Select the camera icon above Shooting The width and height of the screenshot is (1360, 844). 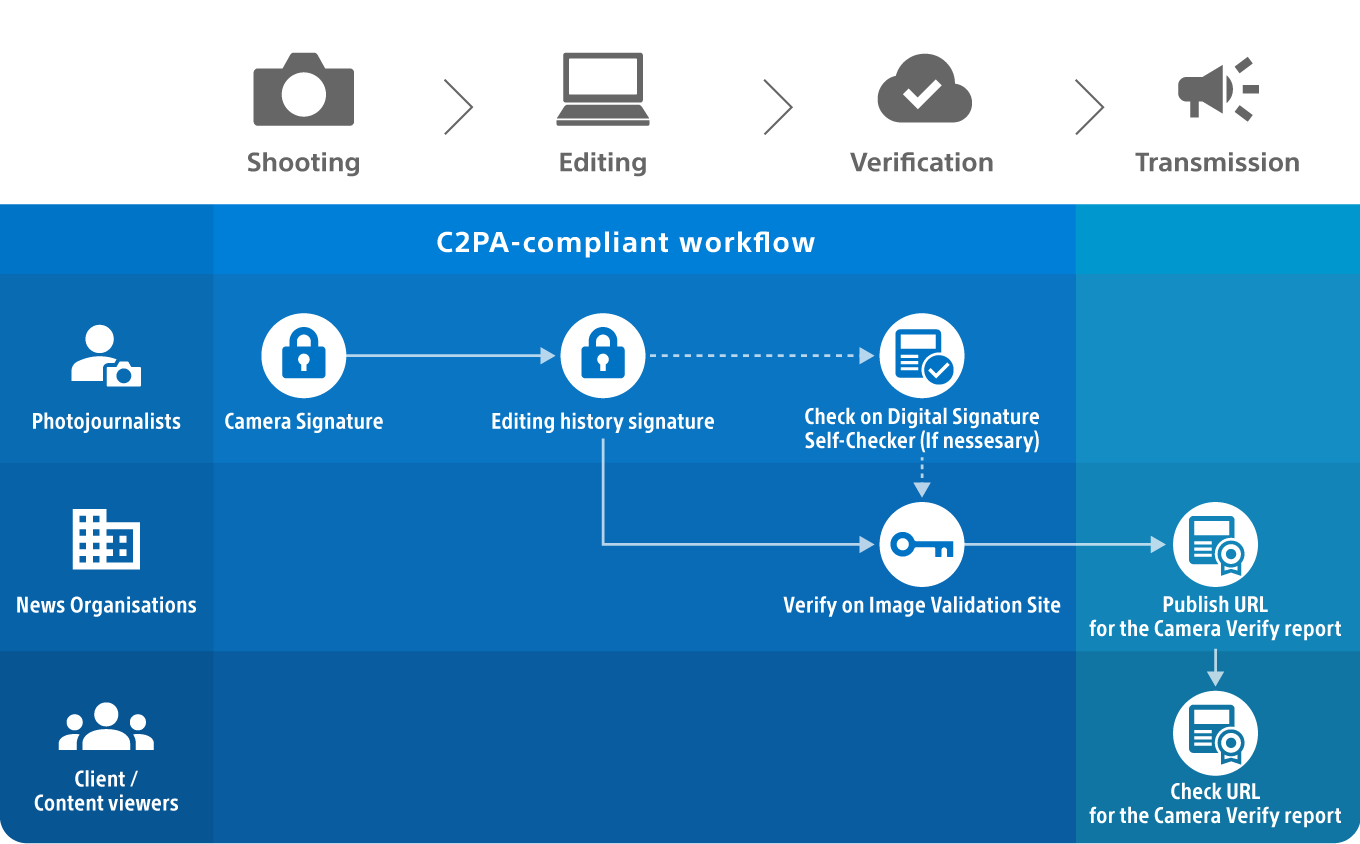pyautogui.click(x=304, y=88)
